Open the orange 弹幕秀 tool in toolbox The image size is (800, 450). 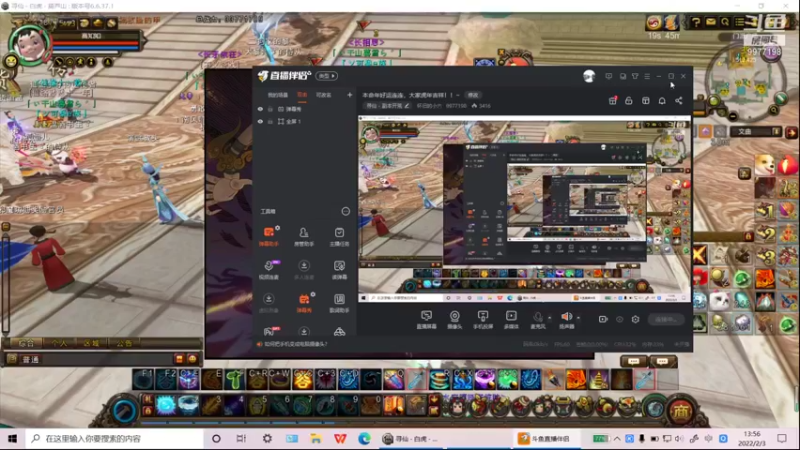pyautogui.click(x=304, y=302)
